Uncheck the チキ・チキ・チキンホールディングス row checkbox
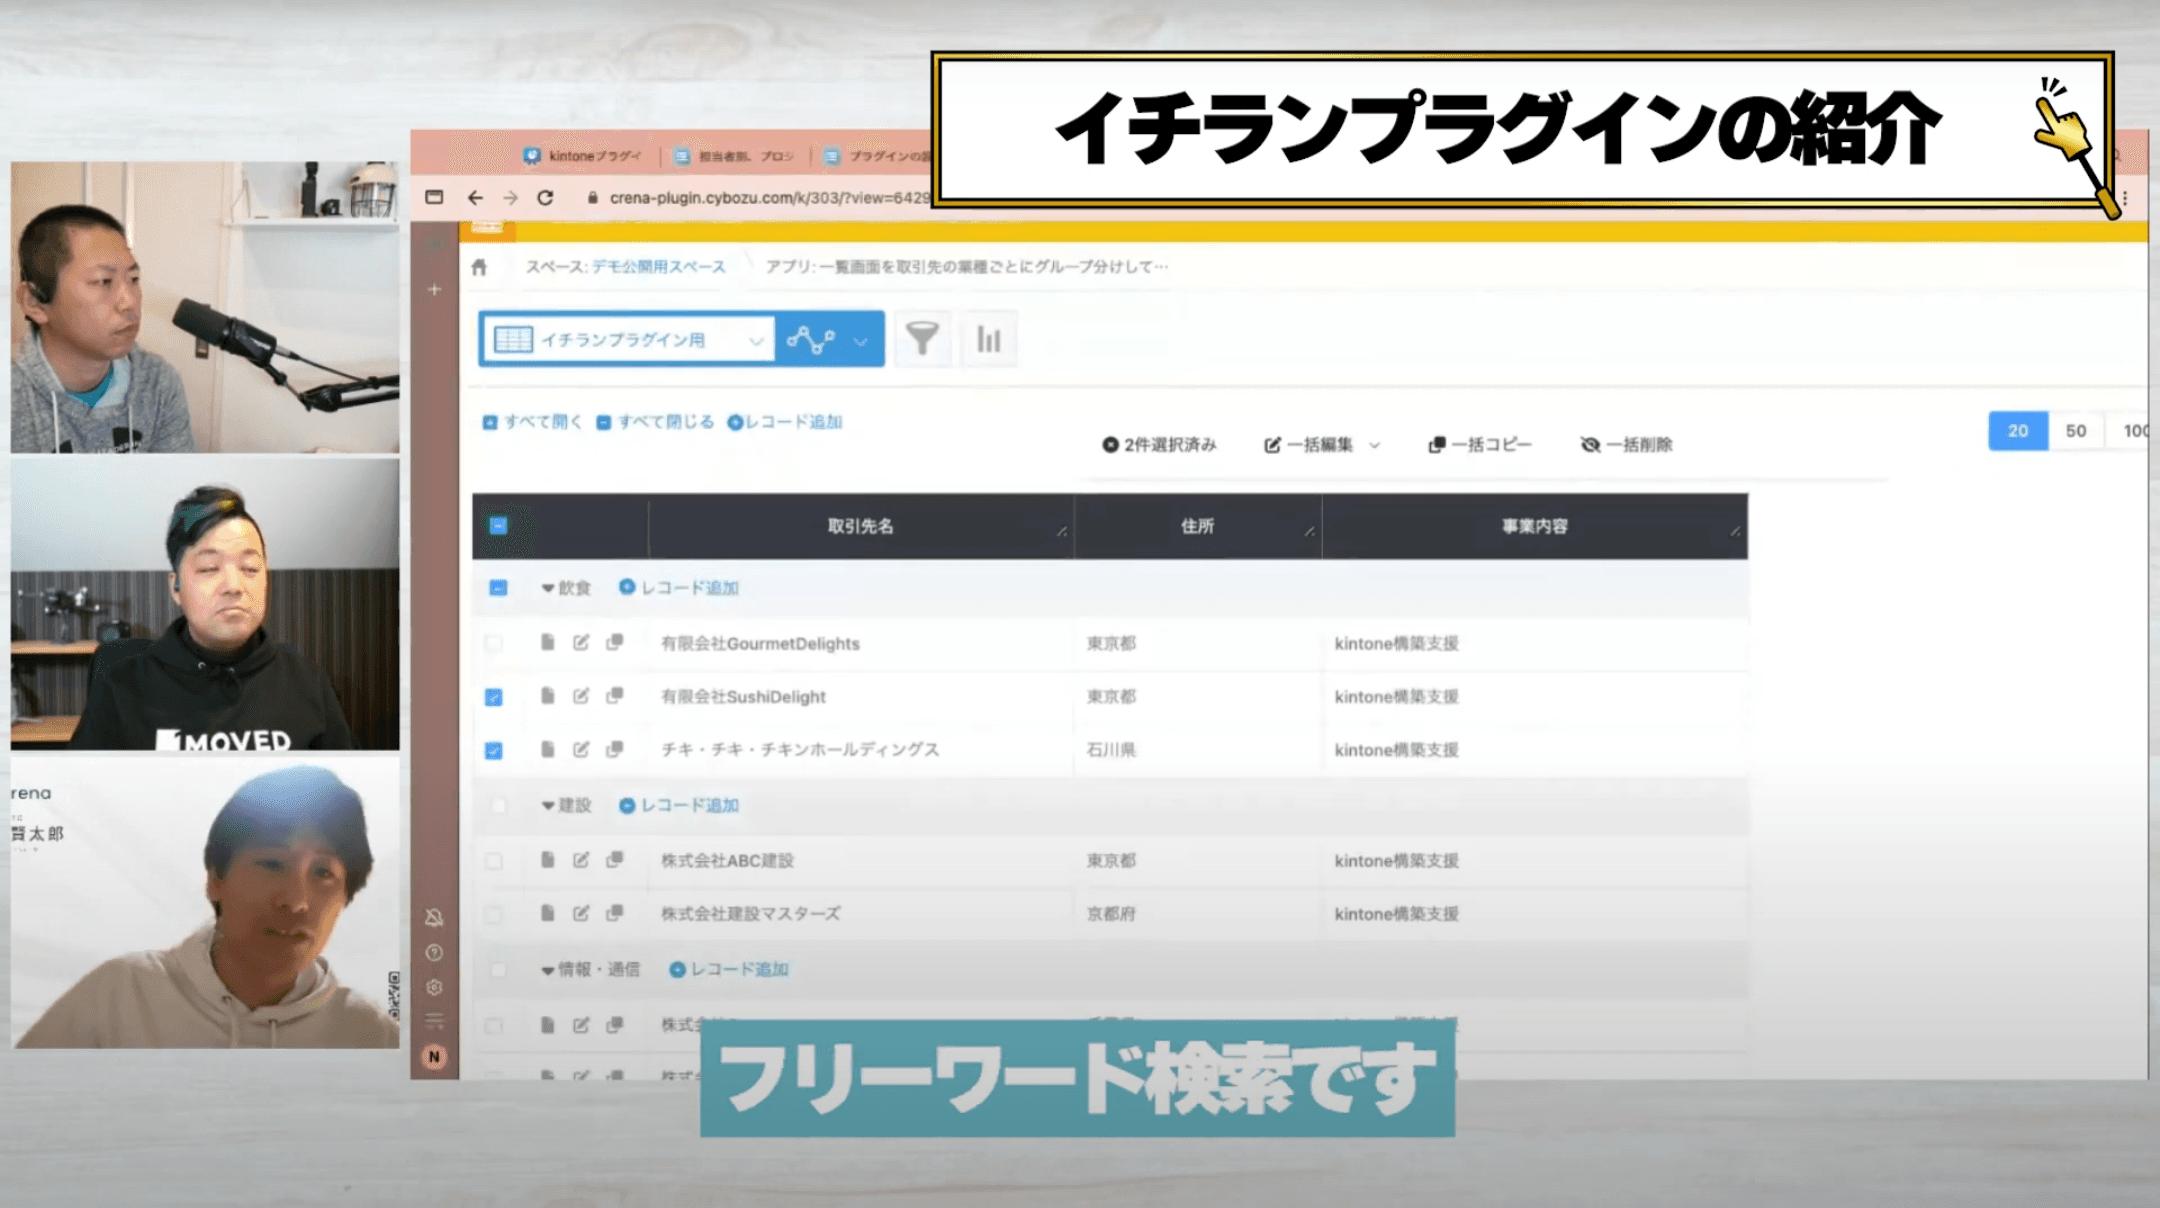The image size is (2160, 1208). point(494,750)
